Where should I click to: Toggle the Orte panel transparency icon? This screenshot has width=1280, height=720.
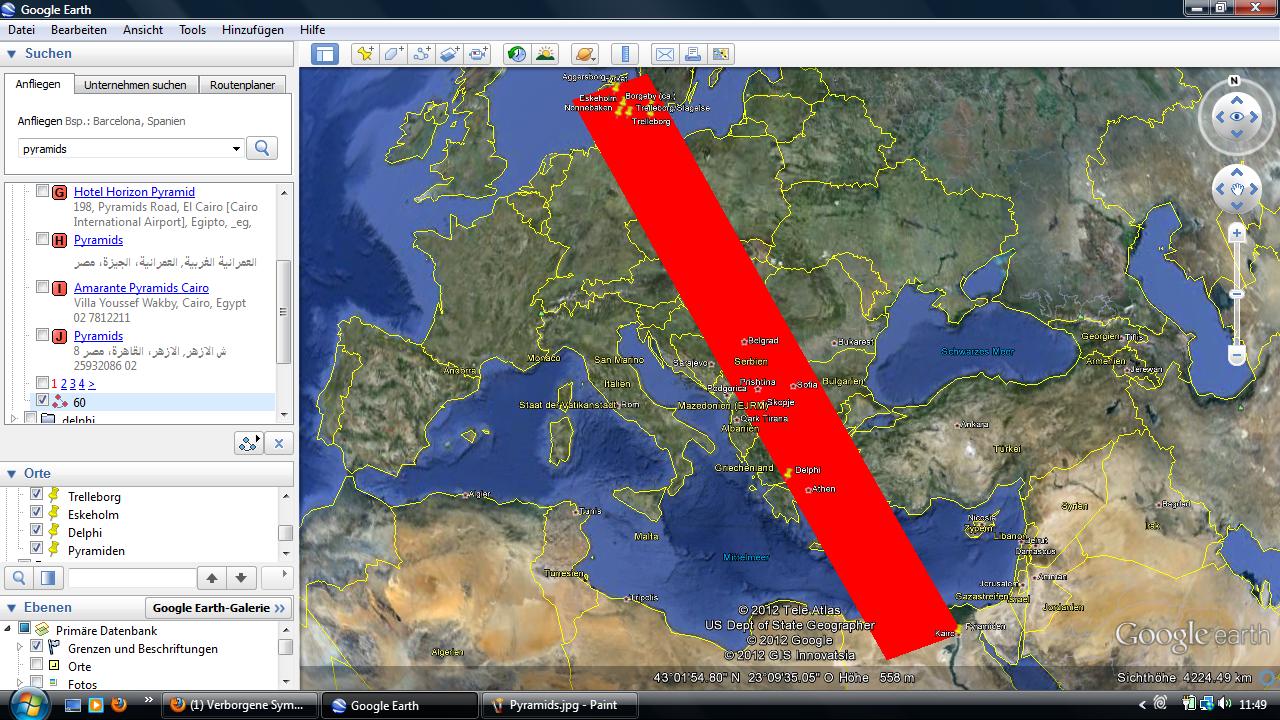coord(48,577)
